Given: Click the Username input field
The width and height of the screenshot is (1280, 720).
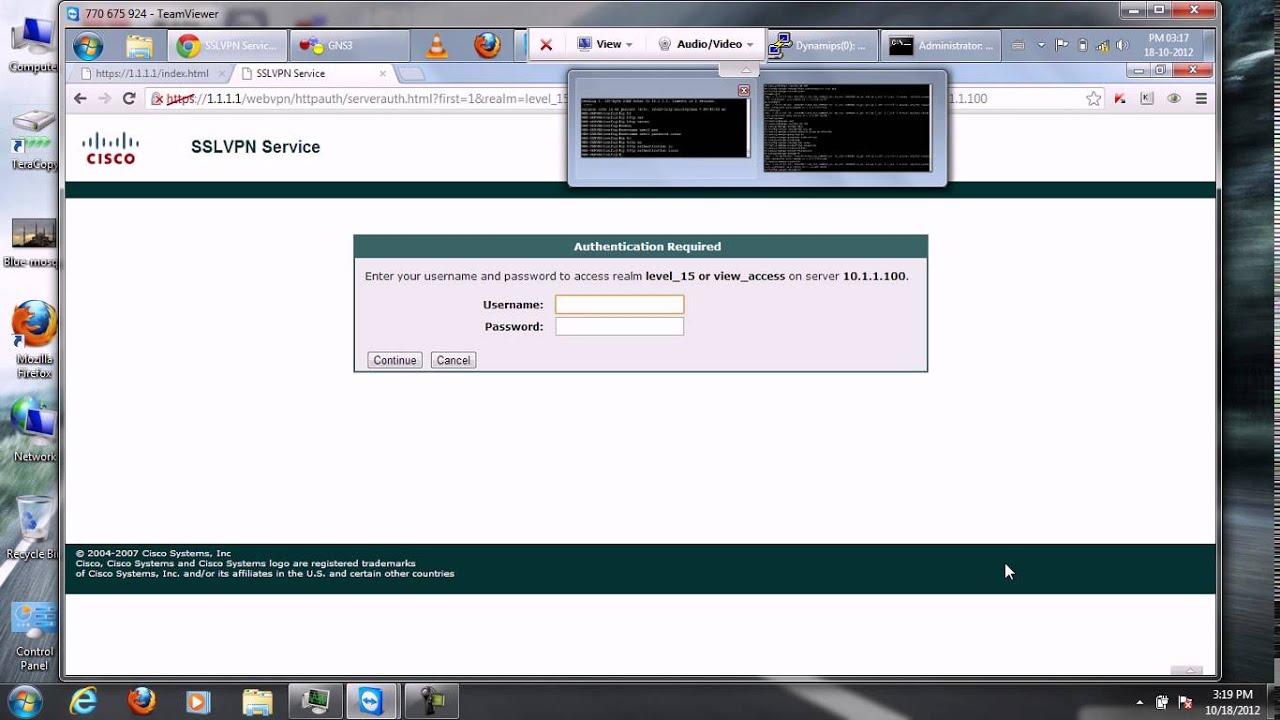Looking at the screenshot, I should pos(619,304).
